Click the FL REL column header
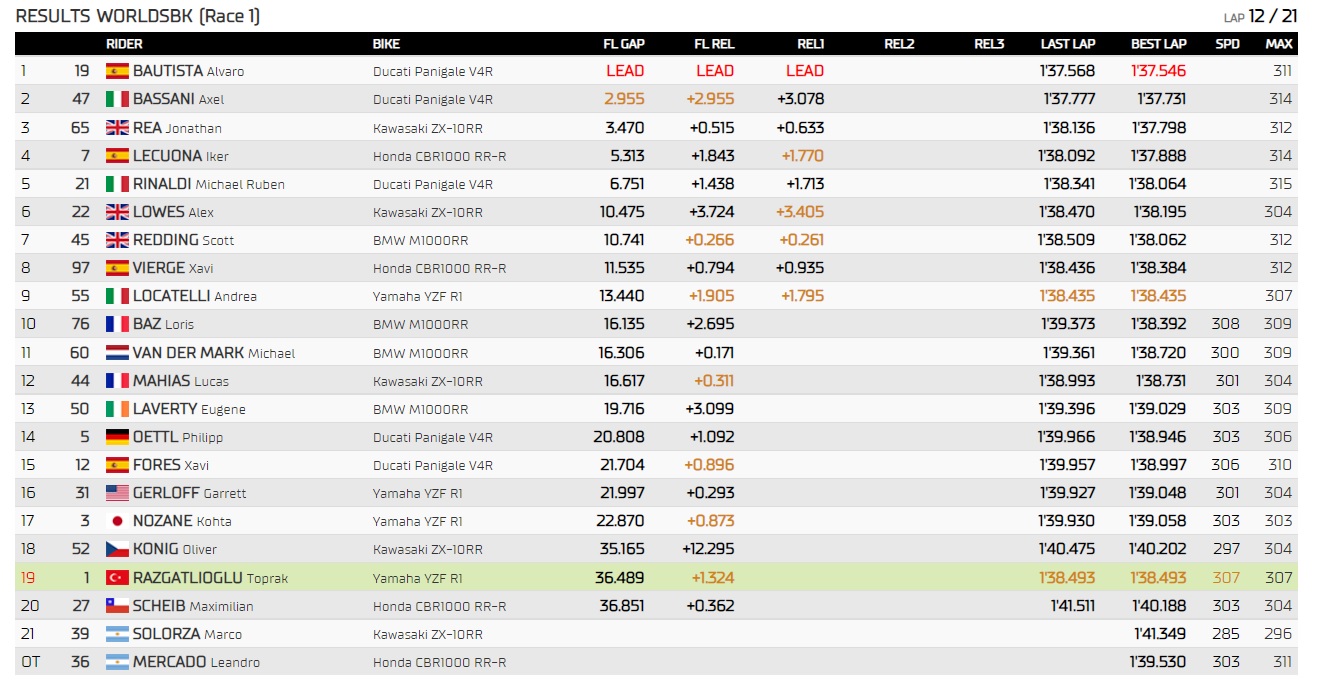 click(714, 44)
